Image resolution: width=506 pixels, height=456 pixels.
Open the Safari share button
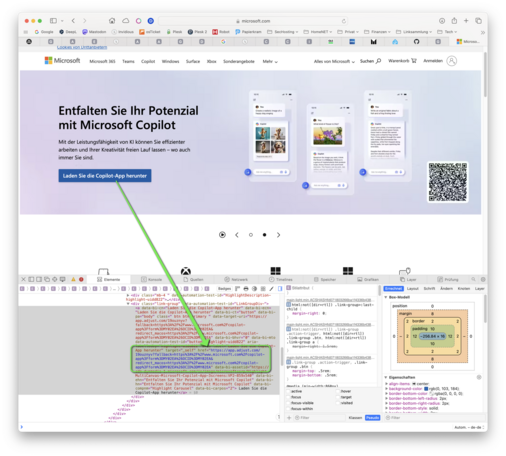click(x=454, y=21)
